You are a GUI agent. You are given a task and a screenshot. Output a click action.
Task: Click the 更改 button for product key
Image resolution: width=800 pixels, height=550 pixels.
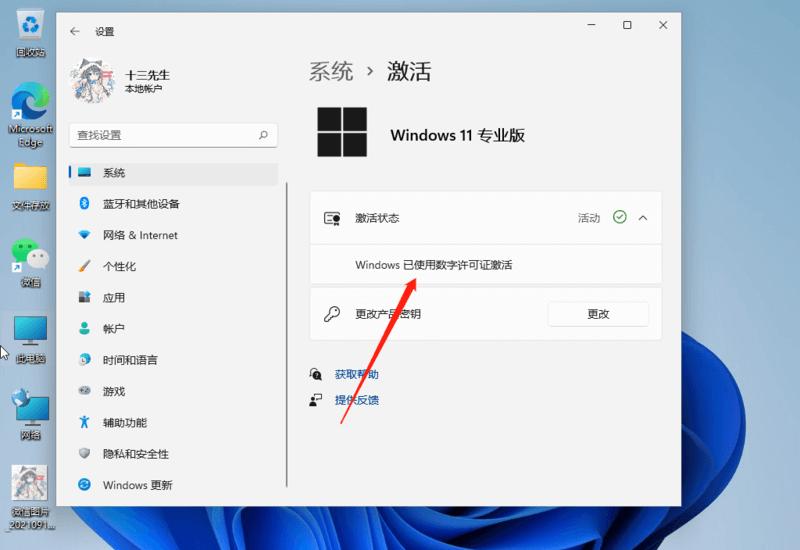tap(598, 314)
